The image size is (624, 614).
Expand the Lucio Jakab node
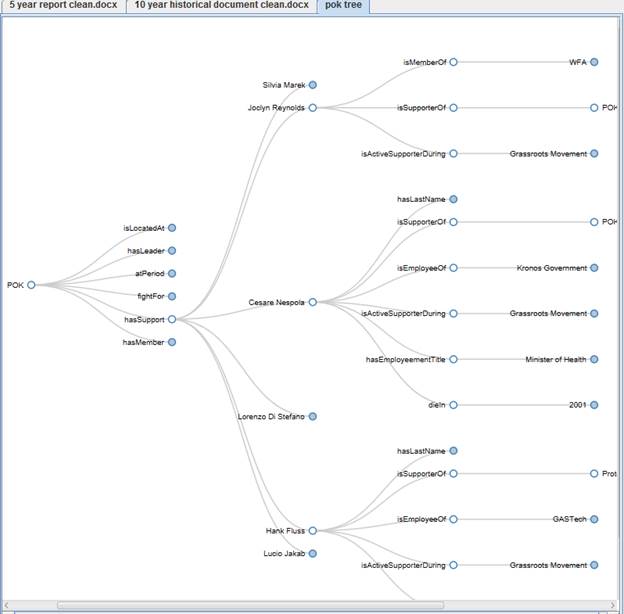tap(313, 553)
